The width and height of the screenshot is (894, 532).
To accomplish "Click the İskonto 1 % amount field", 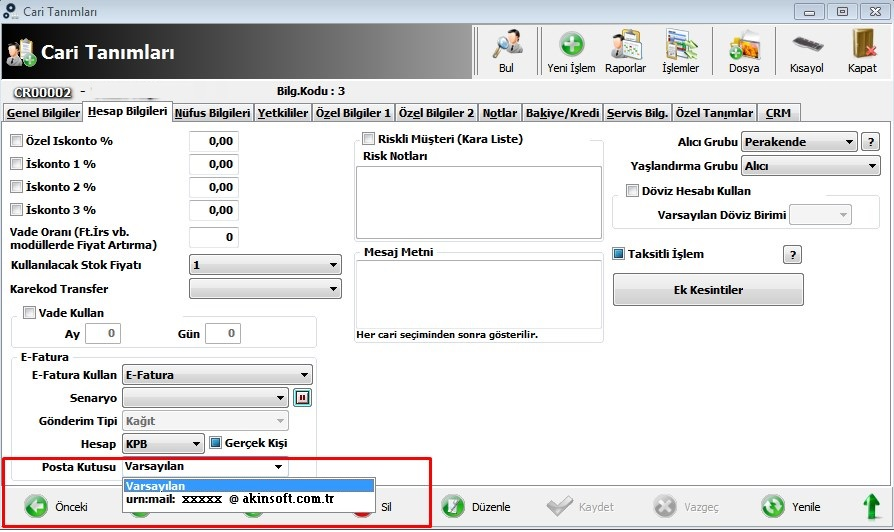I will [x=214, y=164].
